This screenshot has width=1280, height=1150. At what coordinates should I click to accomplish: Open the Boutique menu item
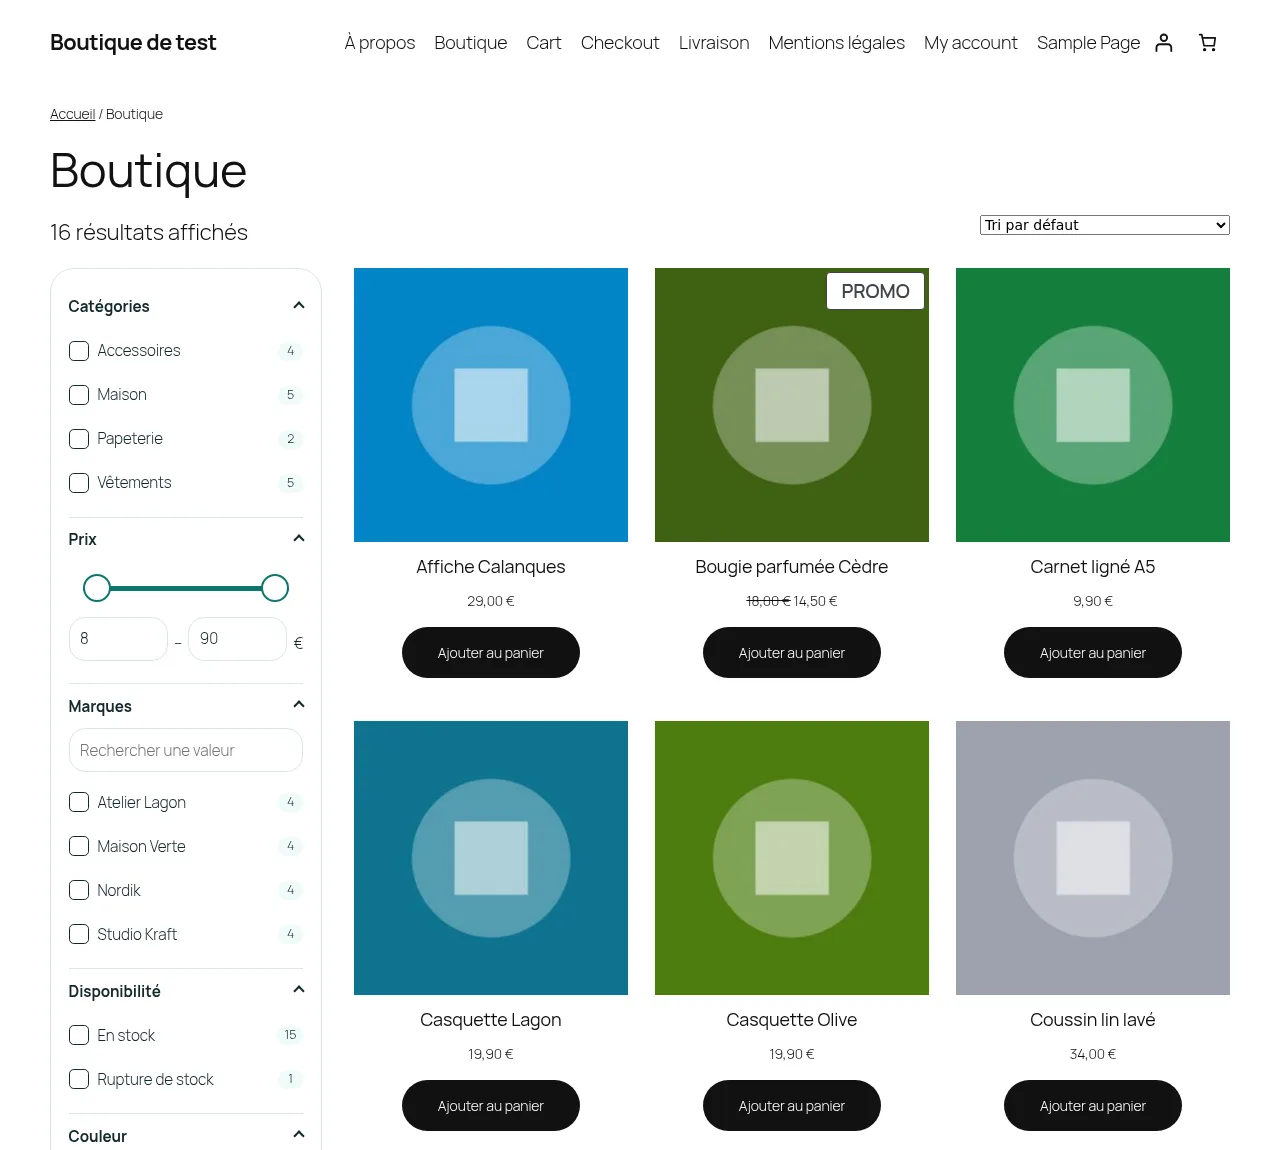coord(471,43)
